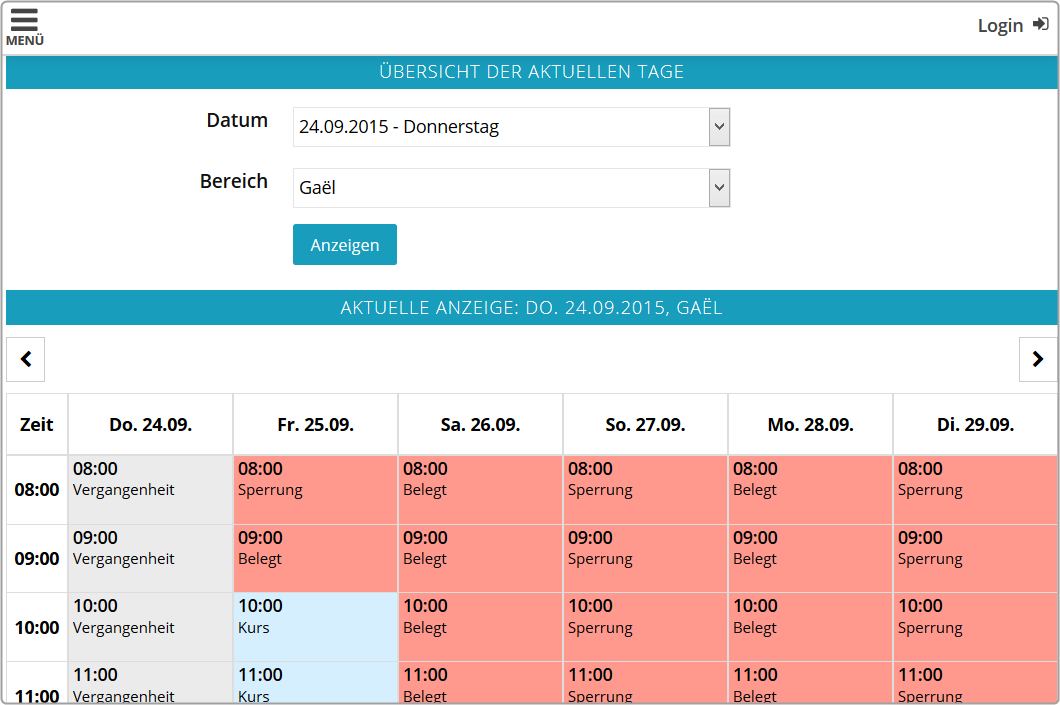Screen dimensions: 1060x705
Task: Advance to next days with right arrow
Action: click(x=1037, y=359)
